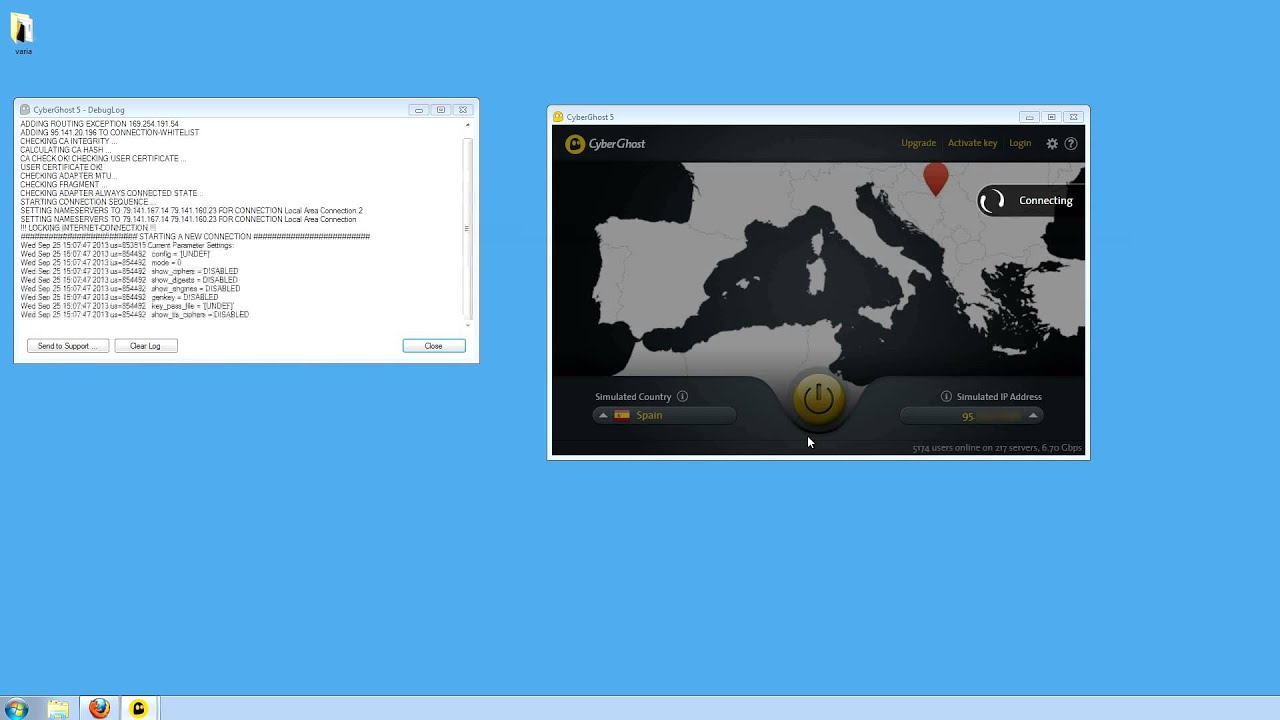Click the 'CyberGhost 5 - DebugLog' window title

click(79, 110)
